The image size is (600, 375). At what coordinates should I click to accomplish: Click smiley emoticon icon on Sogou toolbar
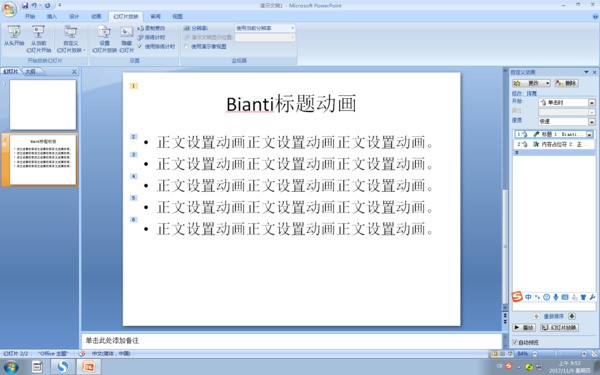coord(546,297)
